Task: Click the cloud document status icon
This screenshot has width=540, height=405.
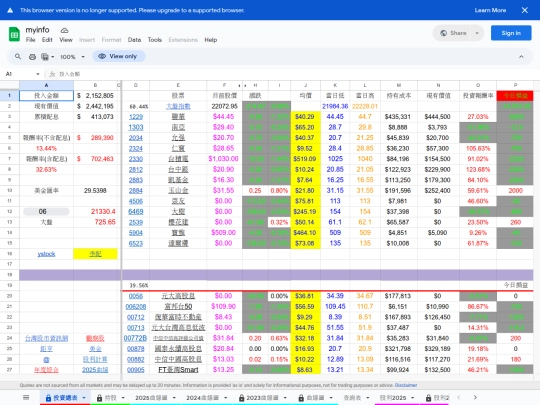Action: [x=64, y=30]
